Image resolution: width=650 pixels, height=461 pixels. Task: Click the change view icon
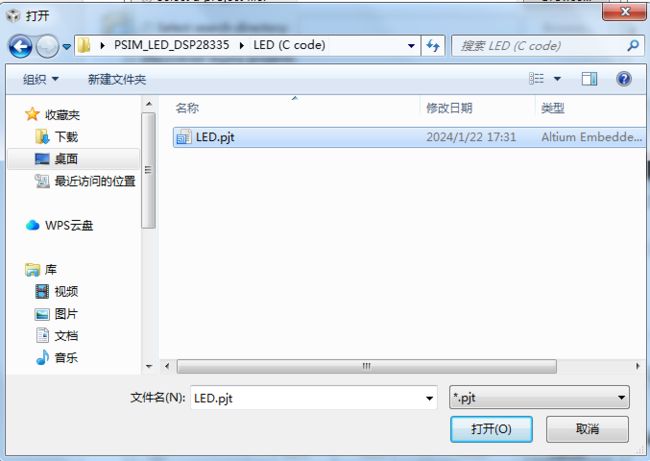[x=536, y=79]
